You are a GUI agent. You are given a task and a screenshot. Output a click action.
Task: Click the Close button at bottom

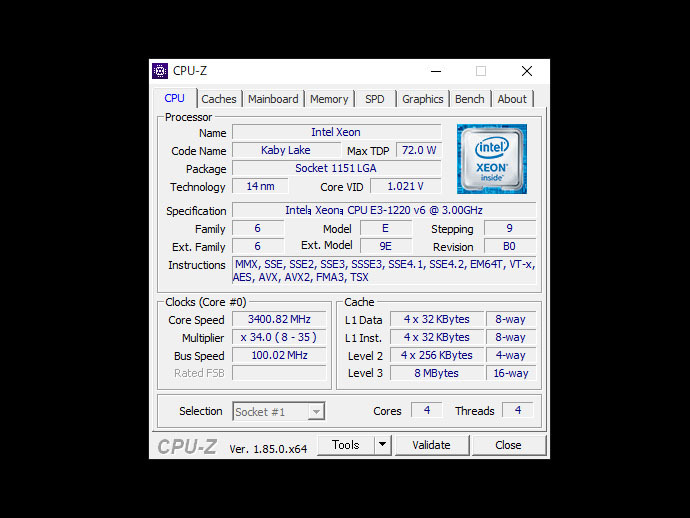(508, 445)
